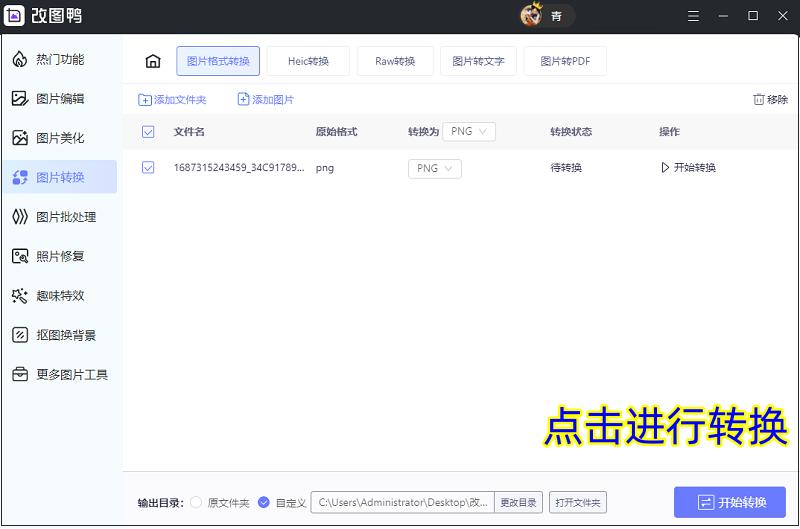800x529 pixels.
Task: Select the 原文件夹 output radio button
Action: [195, 502]
